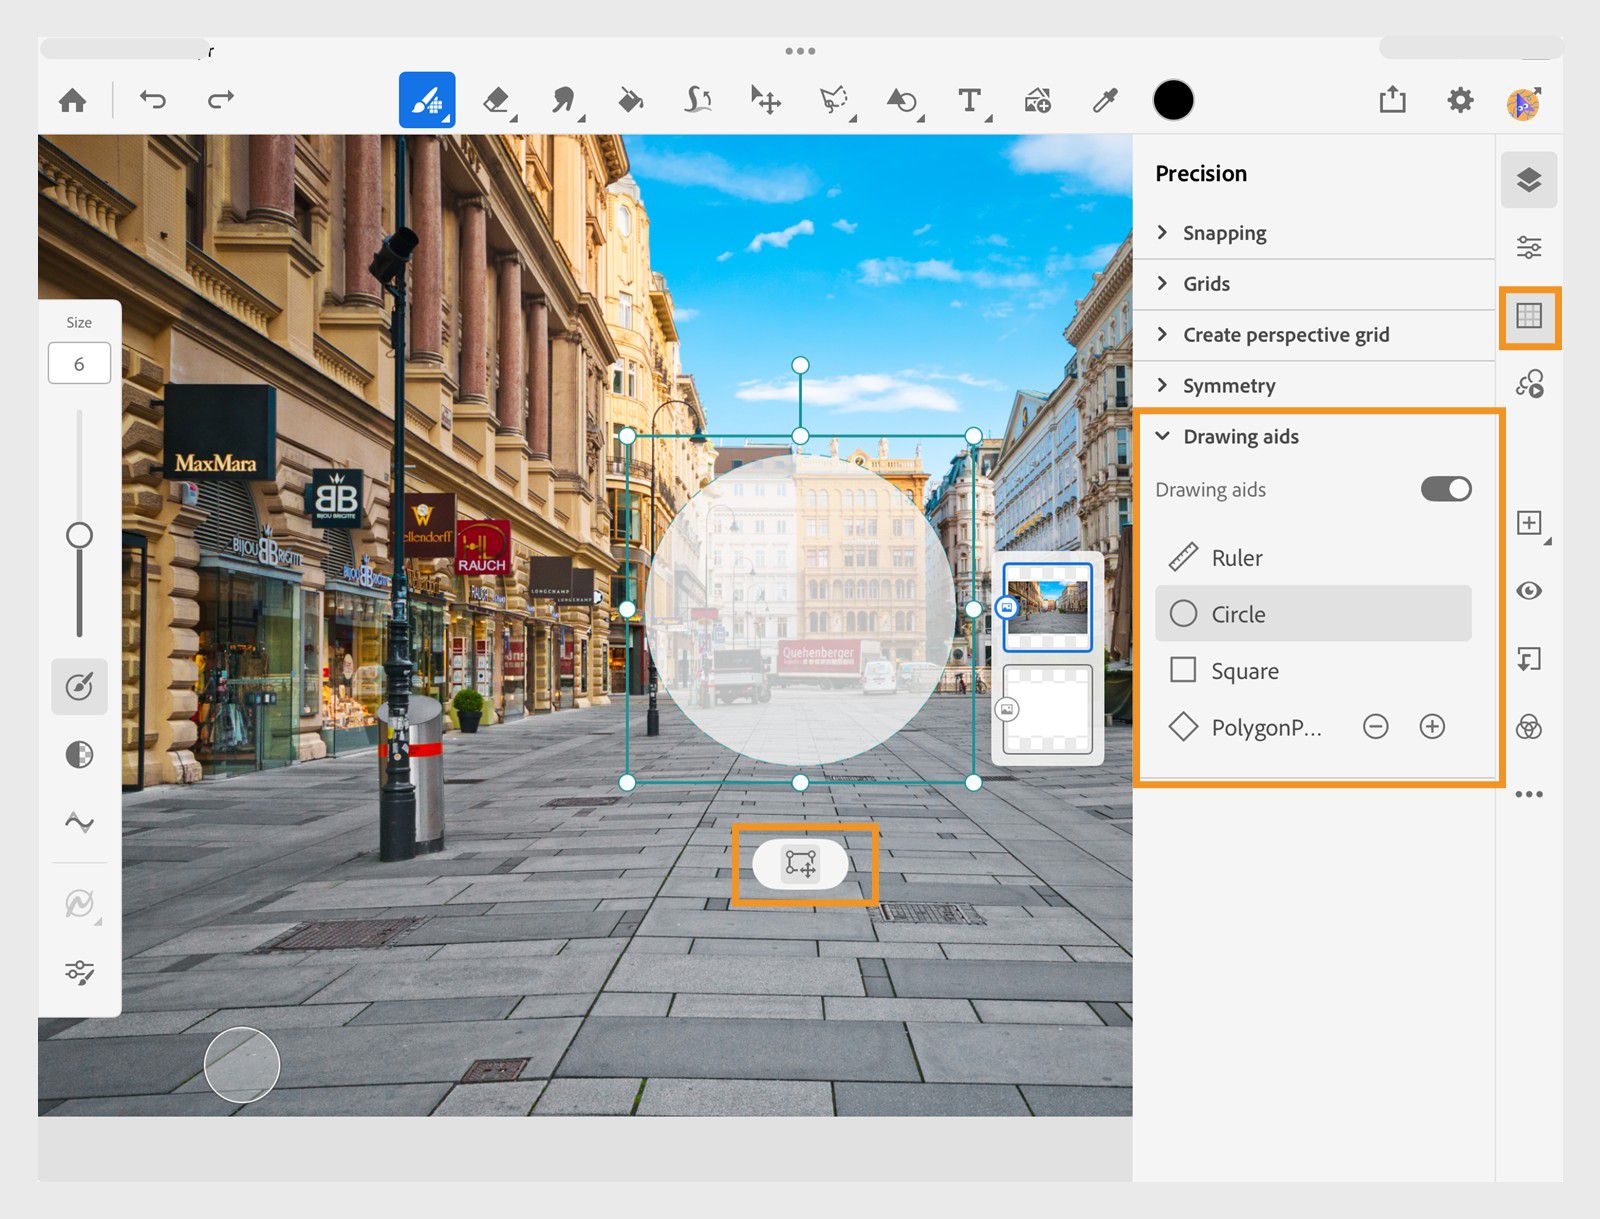Click the brush Size value field
The height and width of the screenshot is (1219, 1600).
(x=79, y=364)
